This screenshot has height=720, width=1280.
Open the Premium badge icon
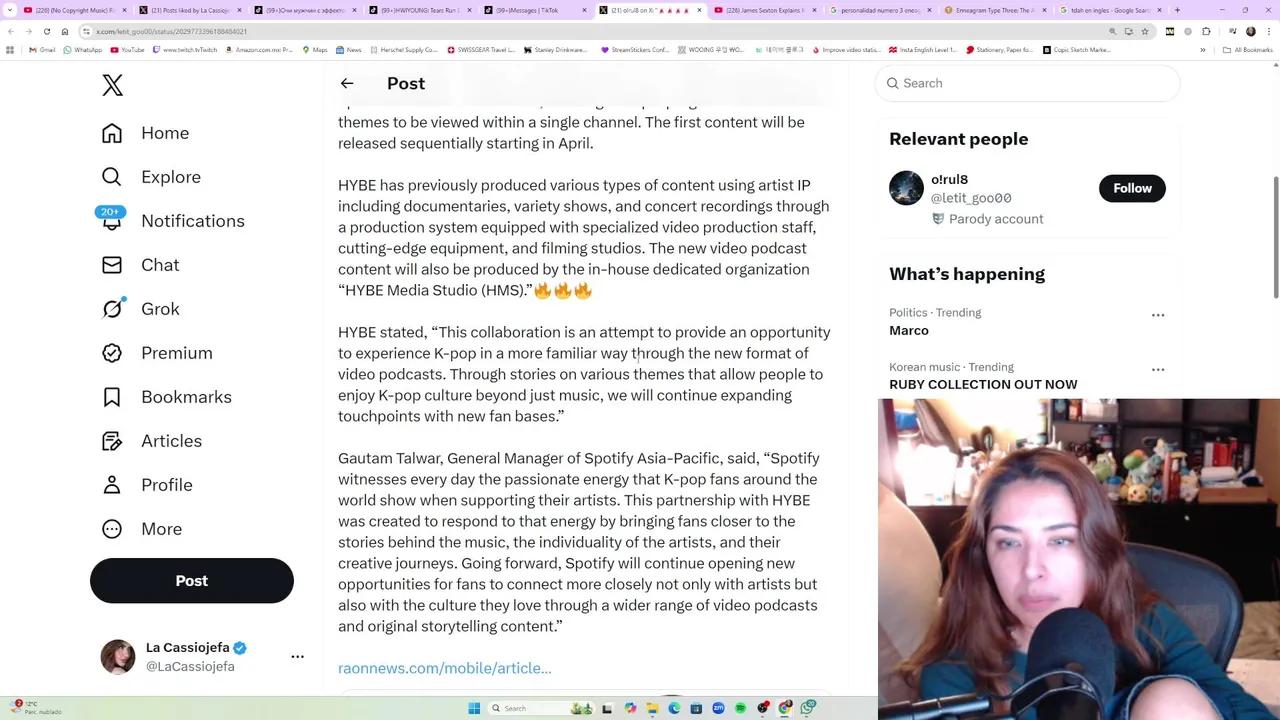point(112,353)
